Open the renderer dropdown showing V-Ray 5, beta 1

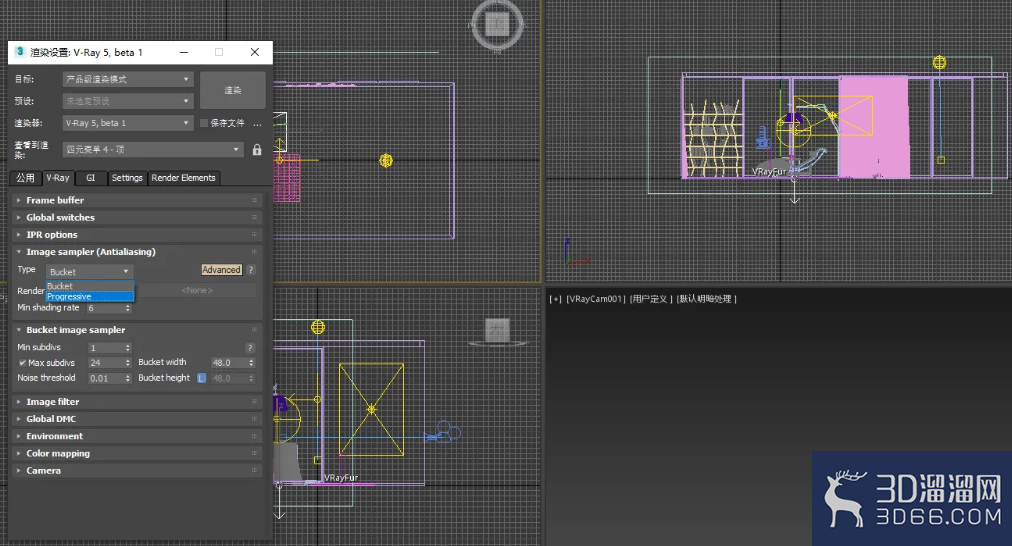[x=128, y=123]
